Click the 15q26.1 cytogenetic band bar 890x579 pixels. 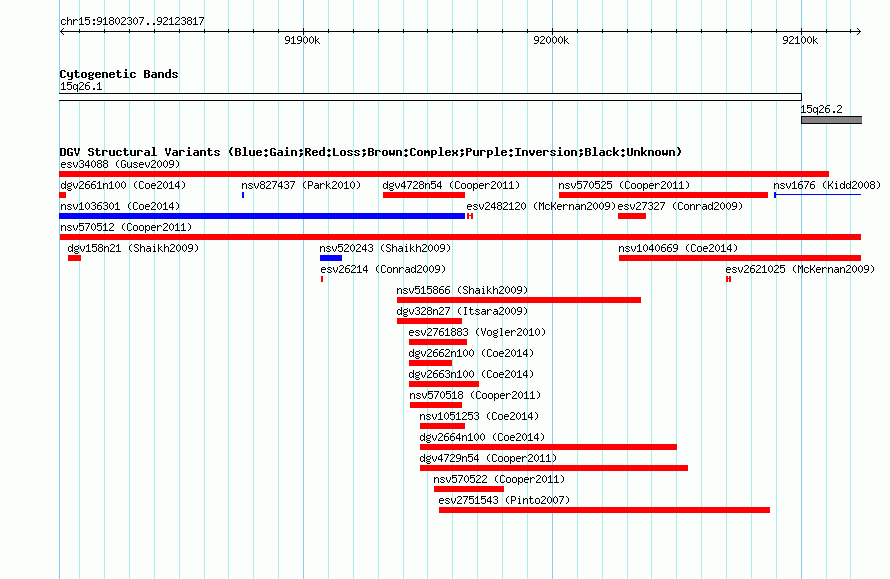coord(430,97)
